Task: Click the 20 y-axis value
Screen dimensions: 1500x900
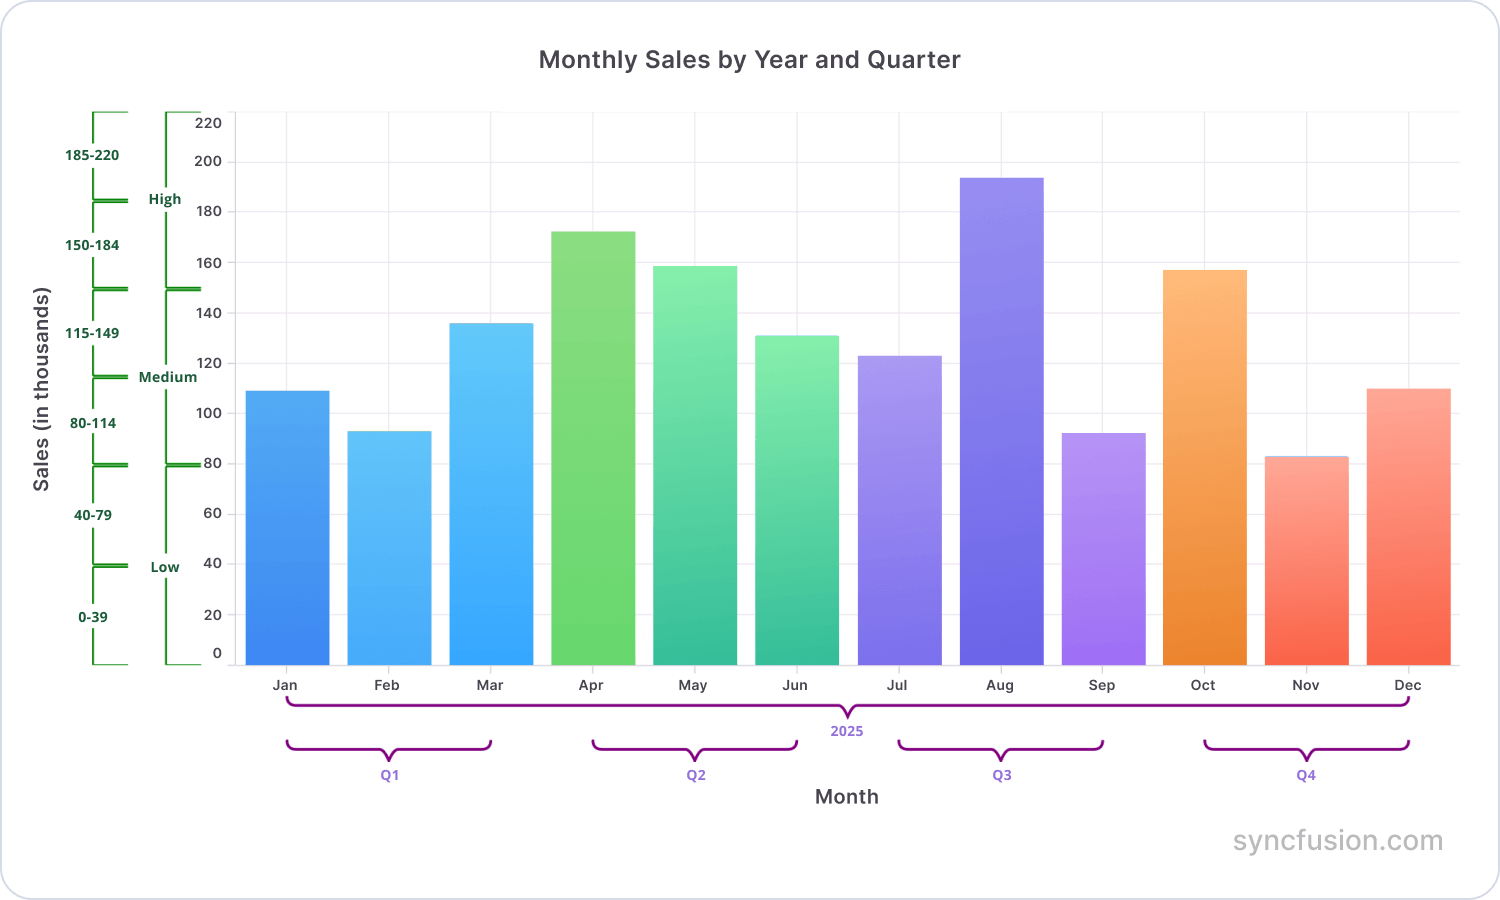Action: (x=212, y=615)
